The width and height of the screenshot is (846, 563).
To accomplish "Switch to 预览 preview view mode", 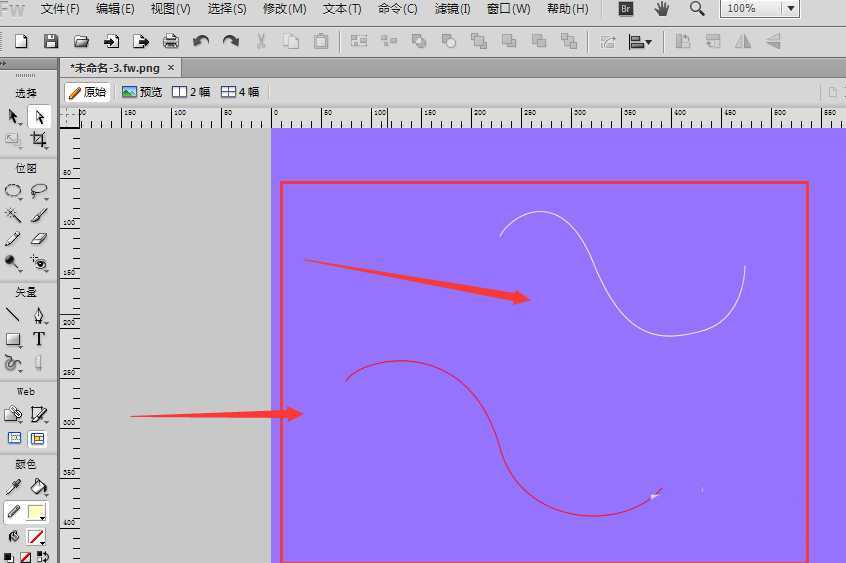I will 141,92.
